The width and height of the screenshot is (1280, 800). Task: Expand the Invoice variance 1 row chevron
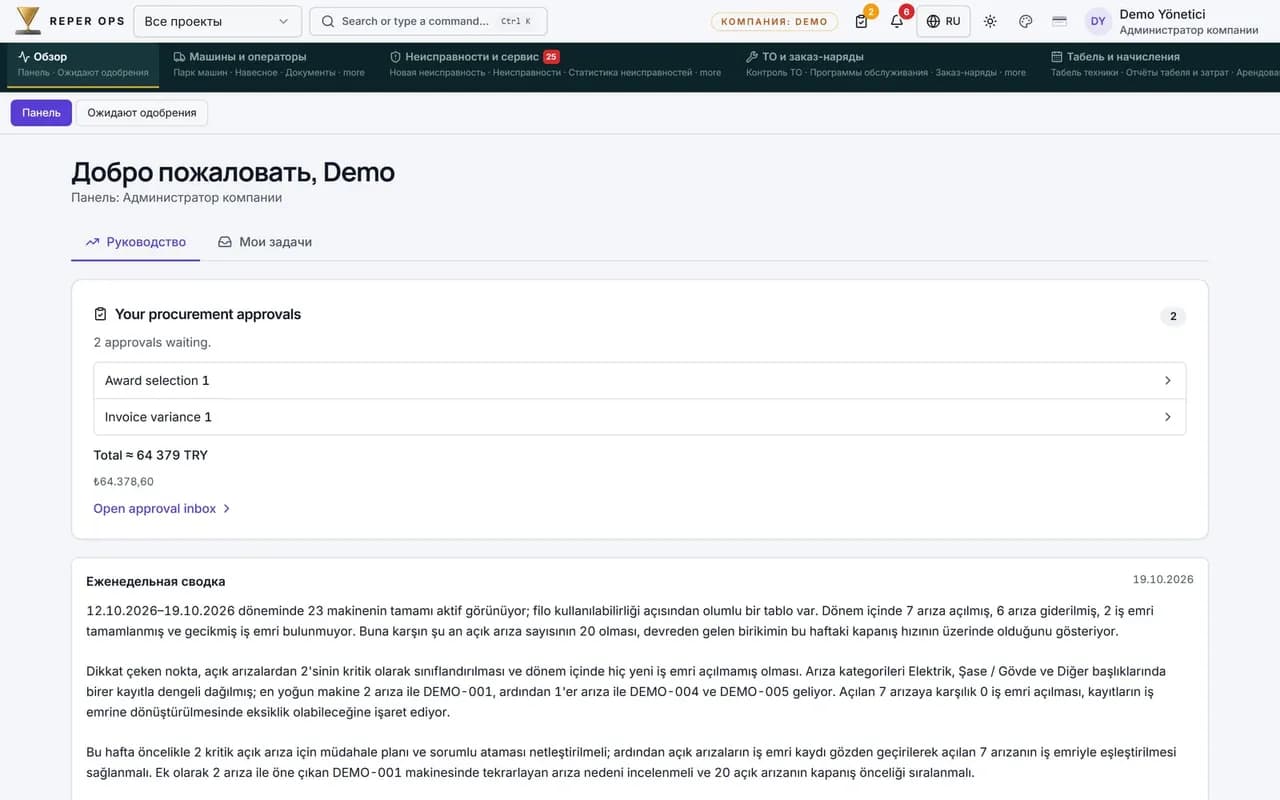coord(1168,417)
